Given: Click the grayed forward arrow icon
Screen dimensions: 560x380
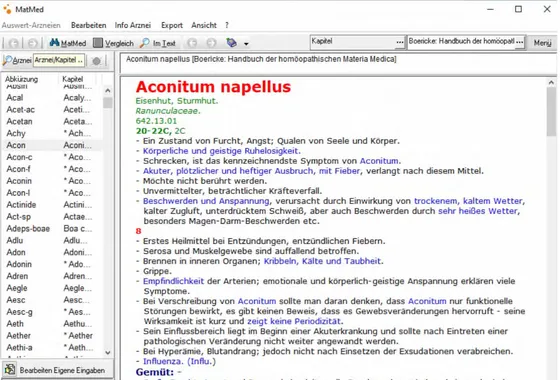Looking at the screenshot, I should (32, 43).
